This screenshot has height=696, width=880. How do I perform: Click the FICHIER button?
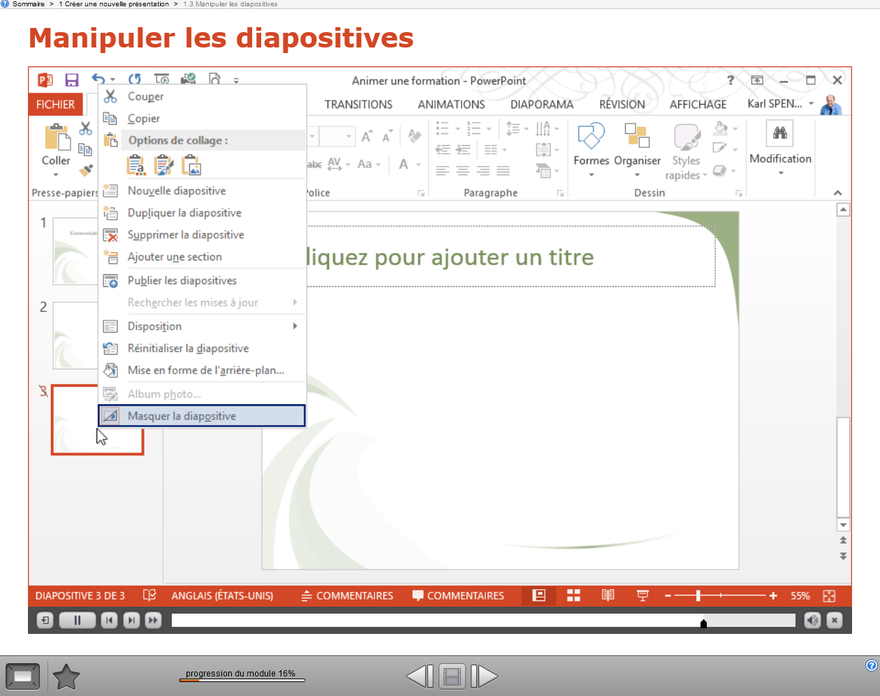click(x=56, y=104)
